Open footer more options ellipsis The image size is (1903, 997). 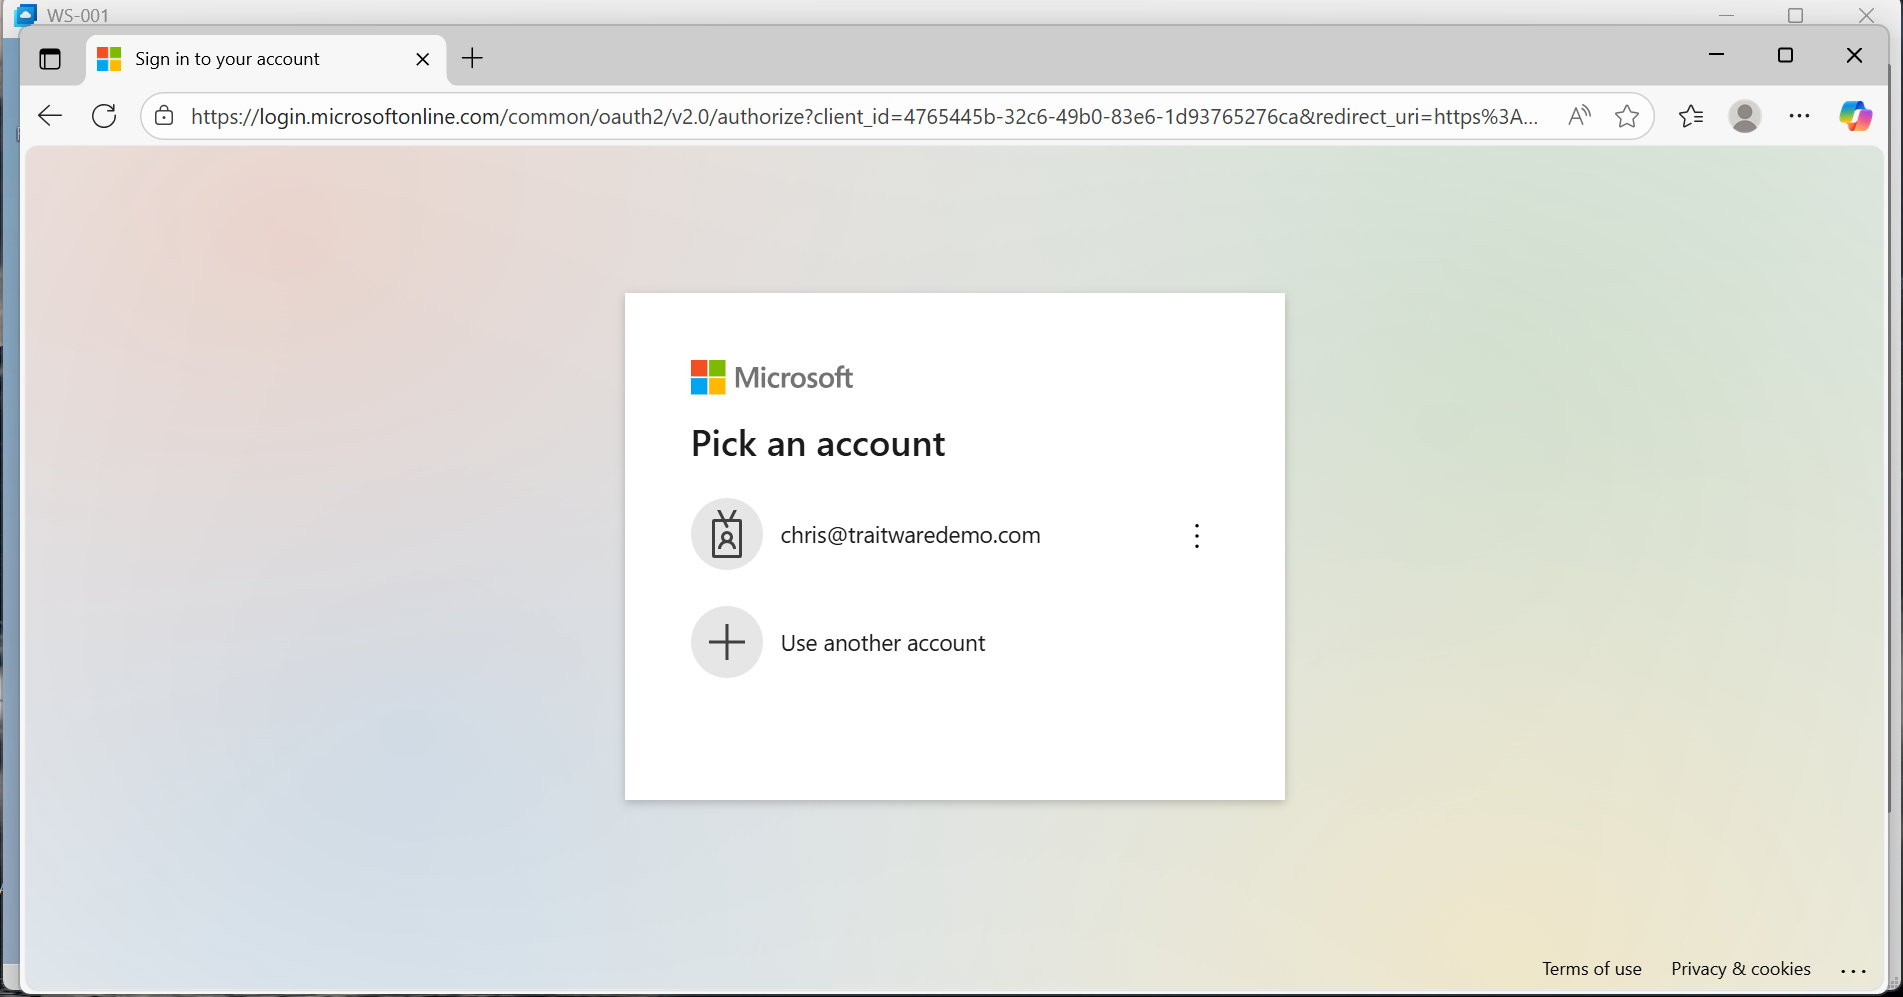(1854, 970)
